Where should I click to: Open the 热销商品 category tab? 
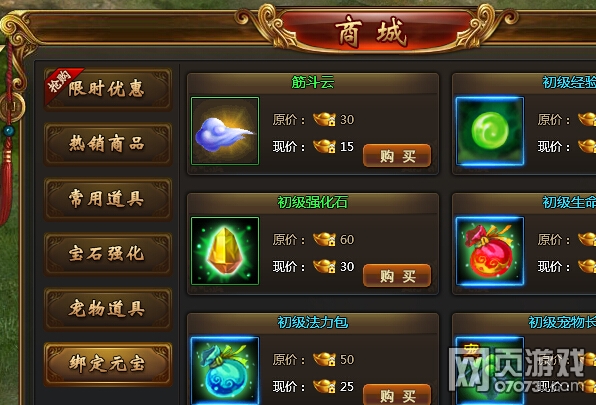(108, 144)
